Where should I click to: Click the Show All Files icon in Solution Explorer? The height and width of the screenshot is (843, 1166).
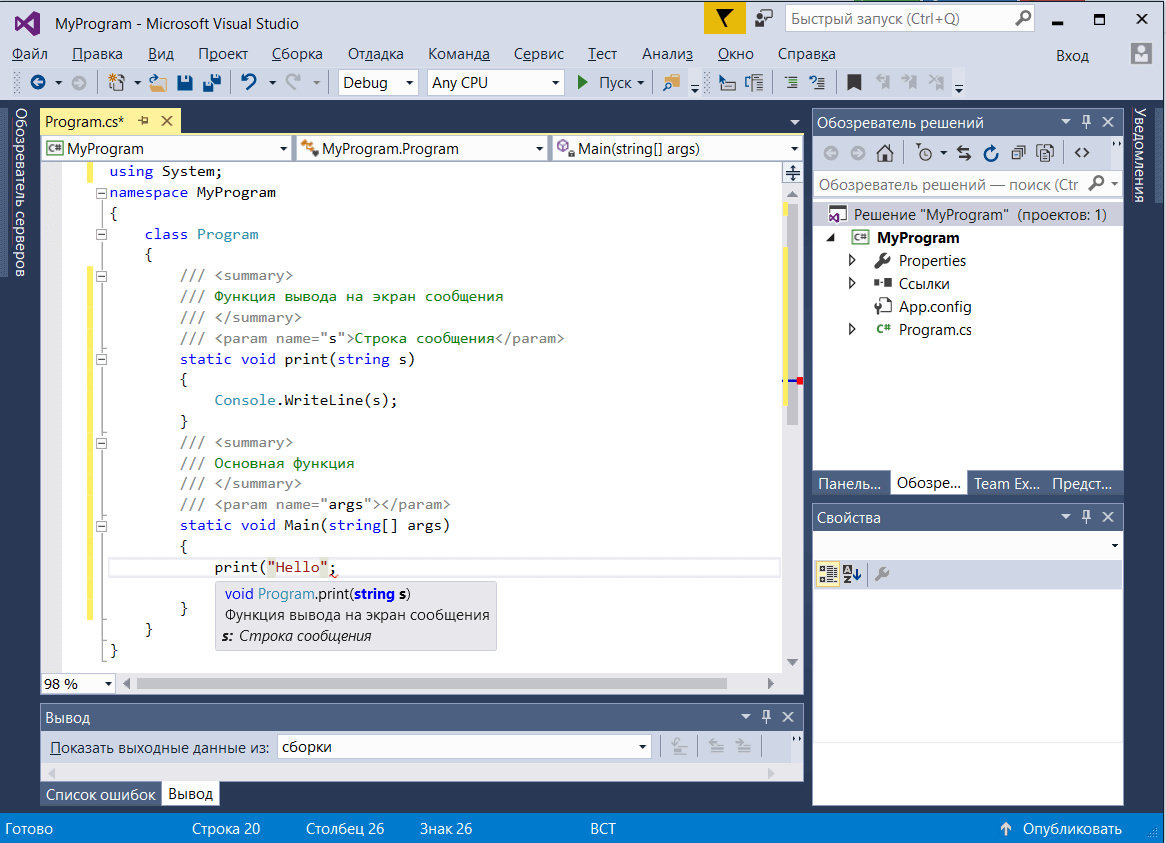pyautogui.click(x=1045, y=153)
